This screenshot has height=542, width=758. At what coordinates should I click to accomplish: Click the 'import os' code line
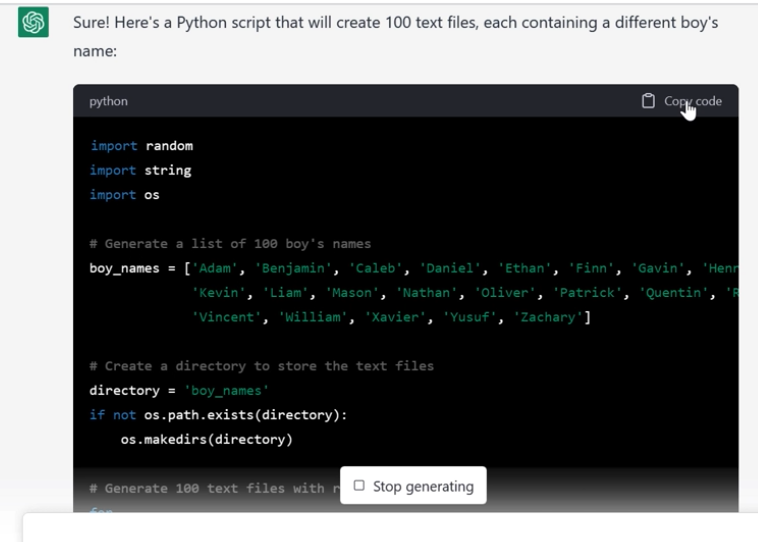tap(124, 195)
